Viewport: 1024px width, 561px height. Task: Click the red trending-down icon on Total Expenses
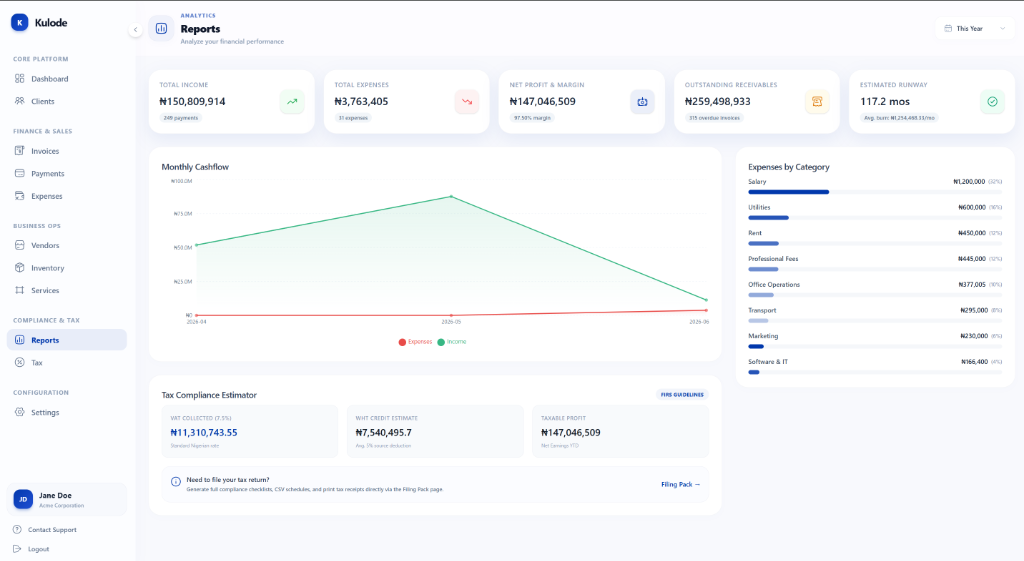point(467,102)
